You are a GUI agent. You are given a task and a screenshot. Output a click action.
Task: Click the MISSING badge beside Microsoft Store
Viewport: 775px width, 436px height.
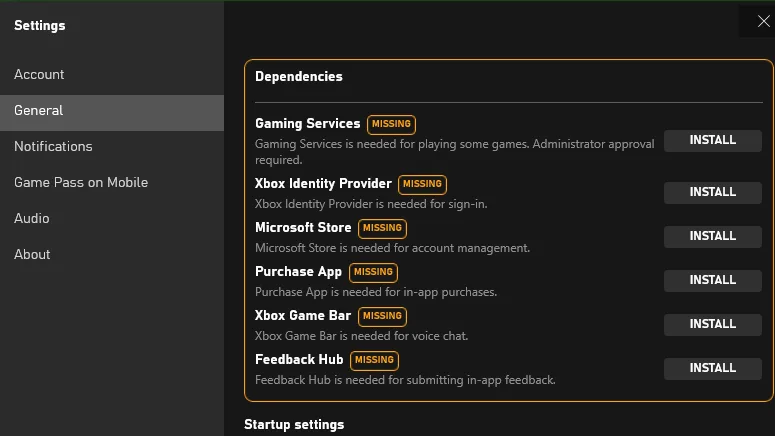coord(382,228)
